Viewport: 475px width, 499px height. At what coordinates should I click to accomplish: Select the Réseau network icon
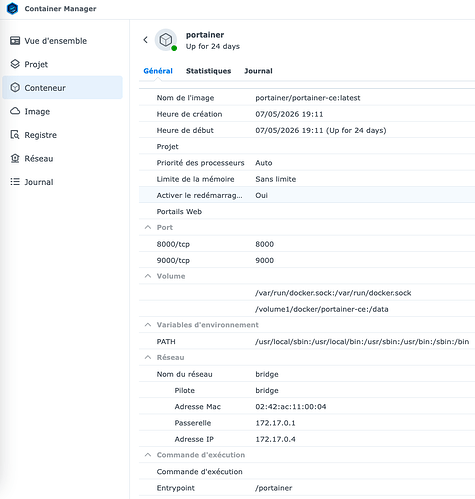(15, 158)
